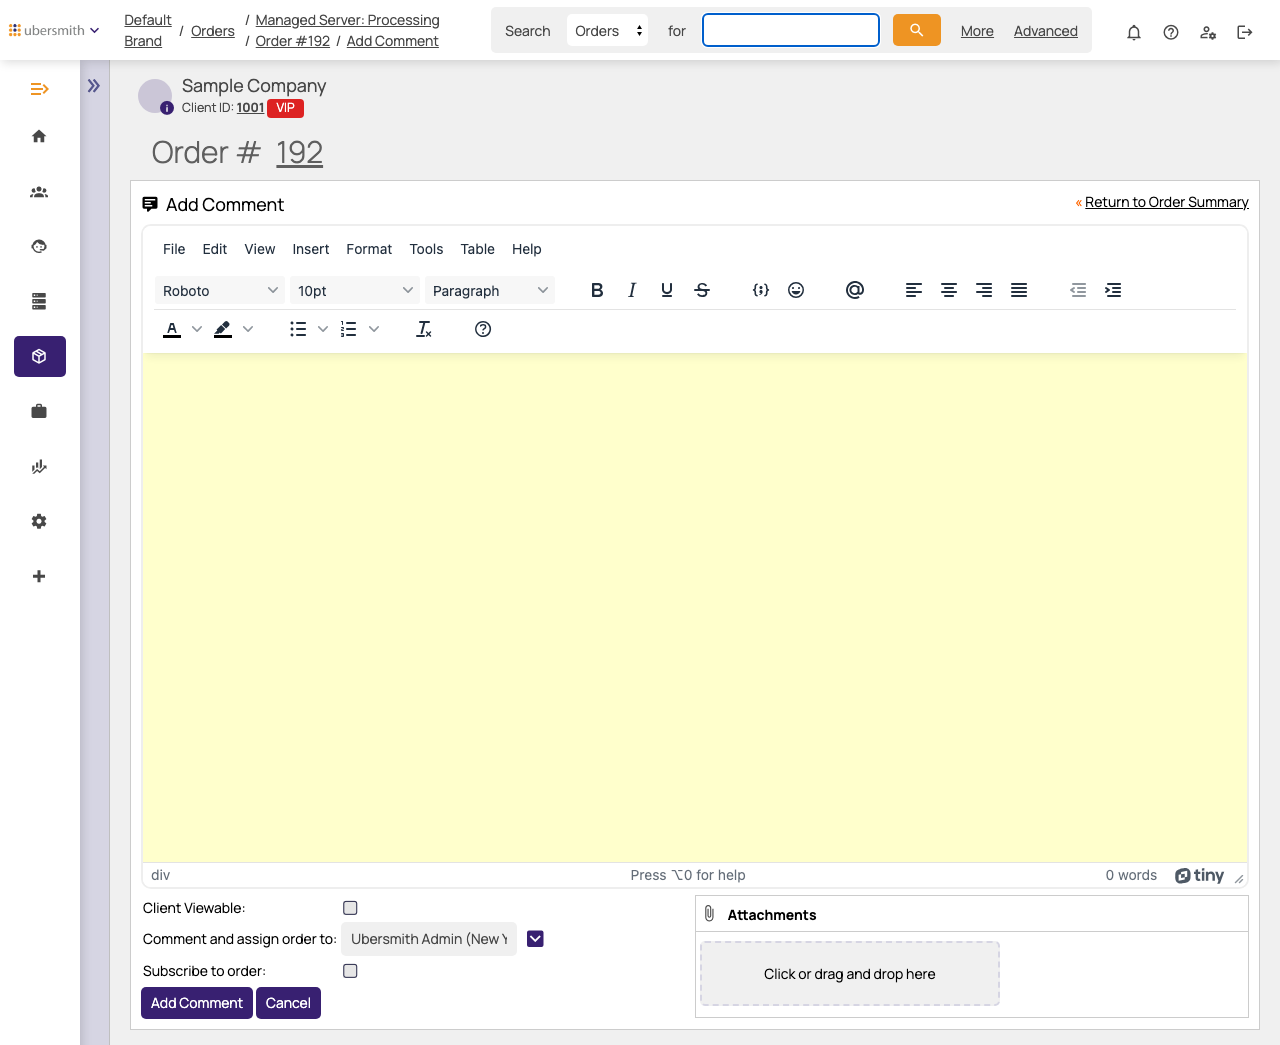Expand bullet list style options
Viewport: 1280px width, 1045px height.
323,329
